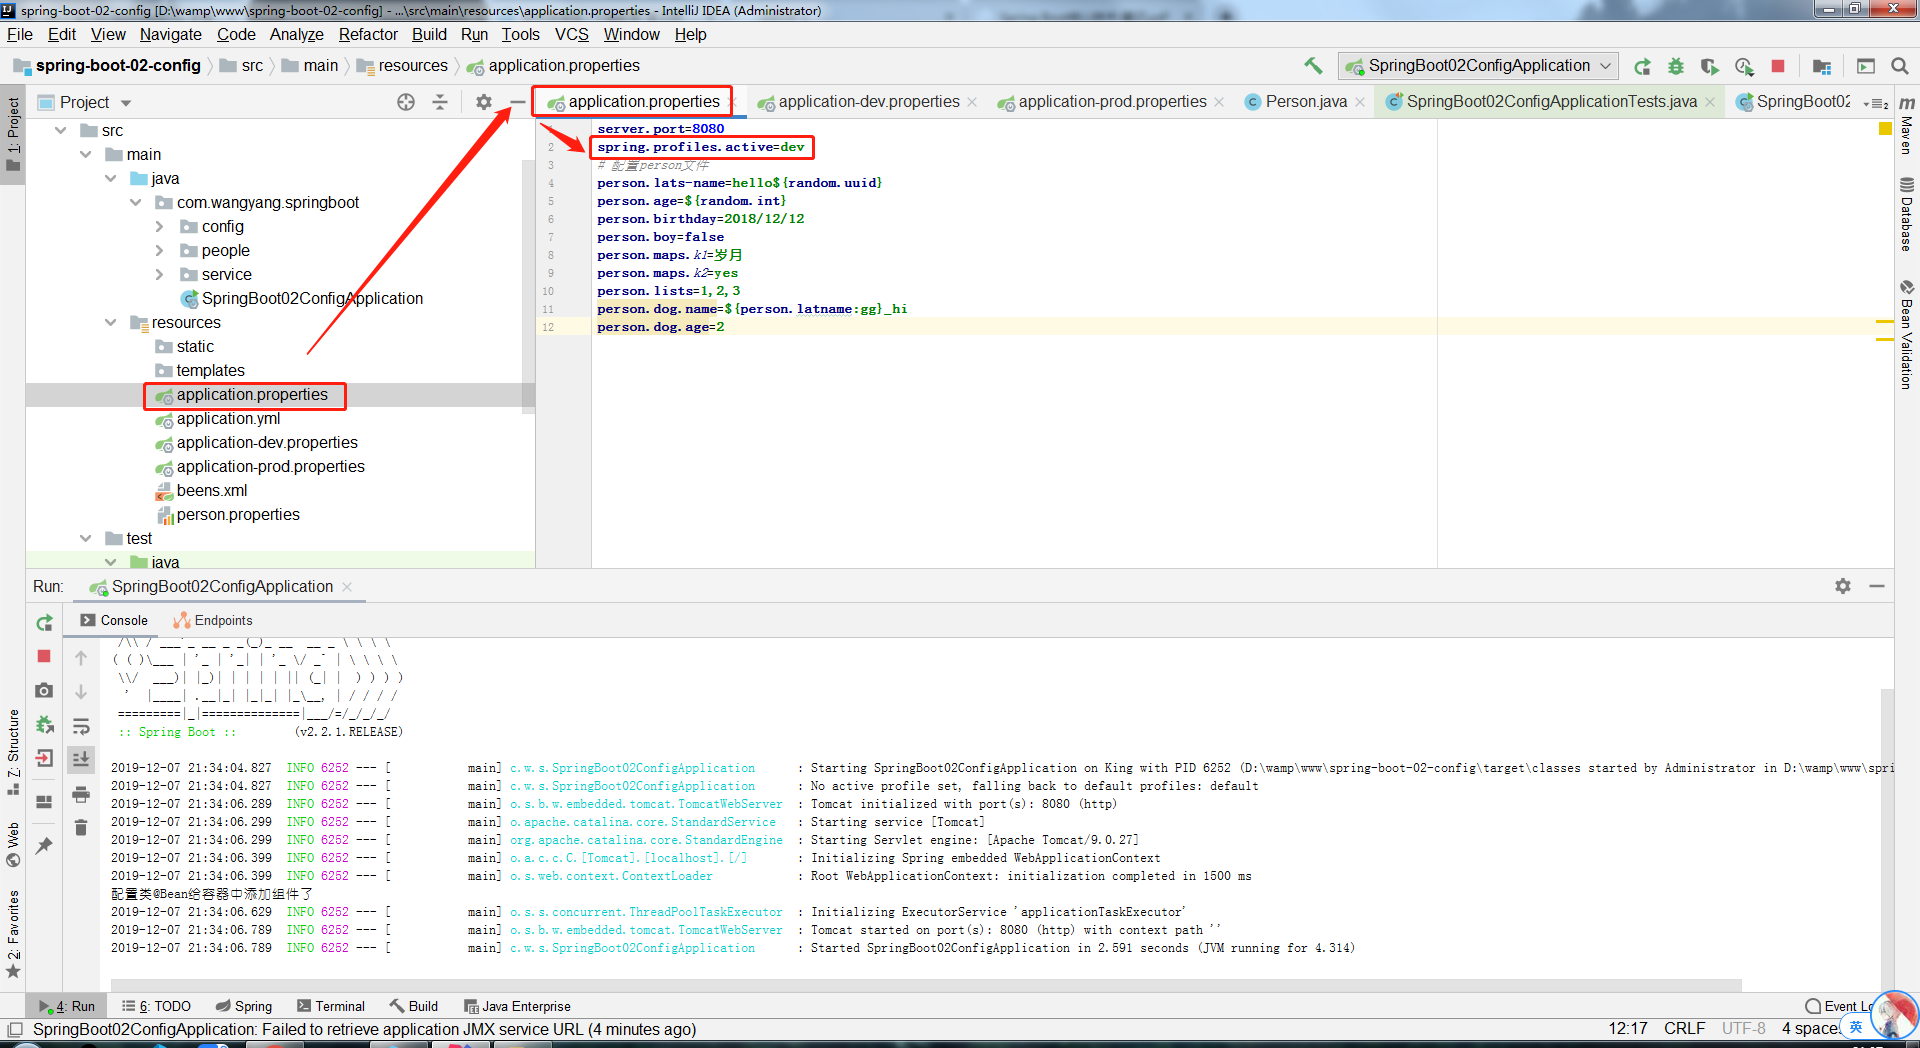This screenshot has width=1920, height=1048.
Task: Hide the Project tool window with the minus icon
Action: 517,102
